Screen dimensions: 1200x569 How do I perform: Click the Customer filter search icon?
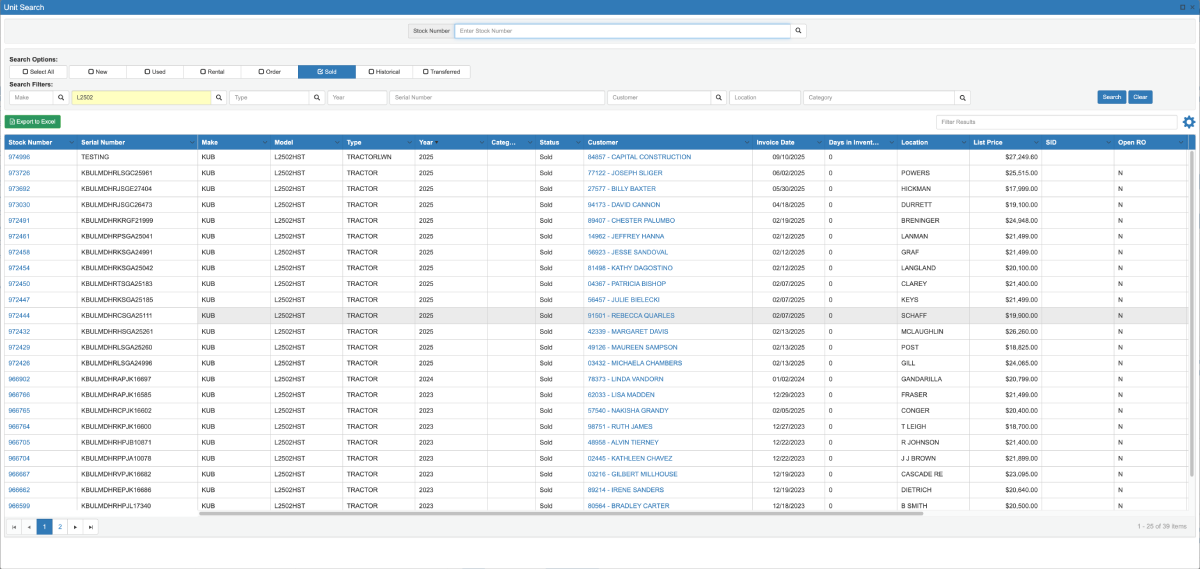coord(718,98)
